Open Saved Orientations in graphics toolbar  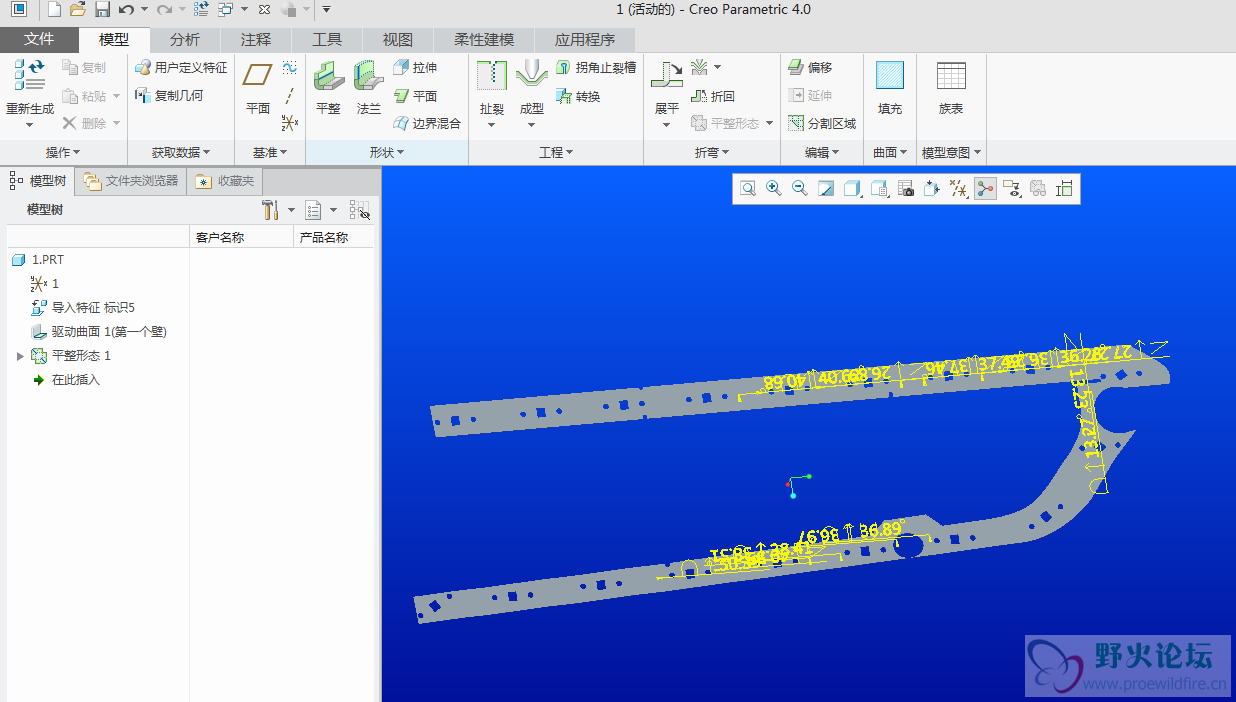(x=880, y=188)
